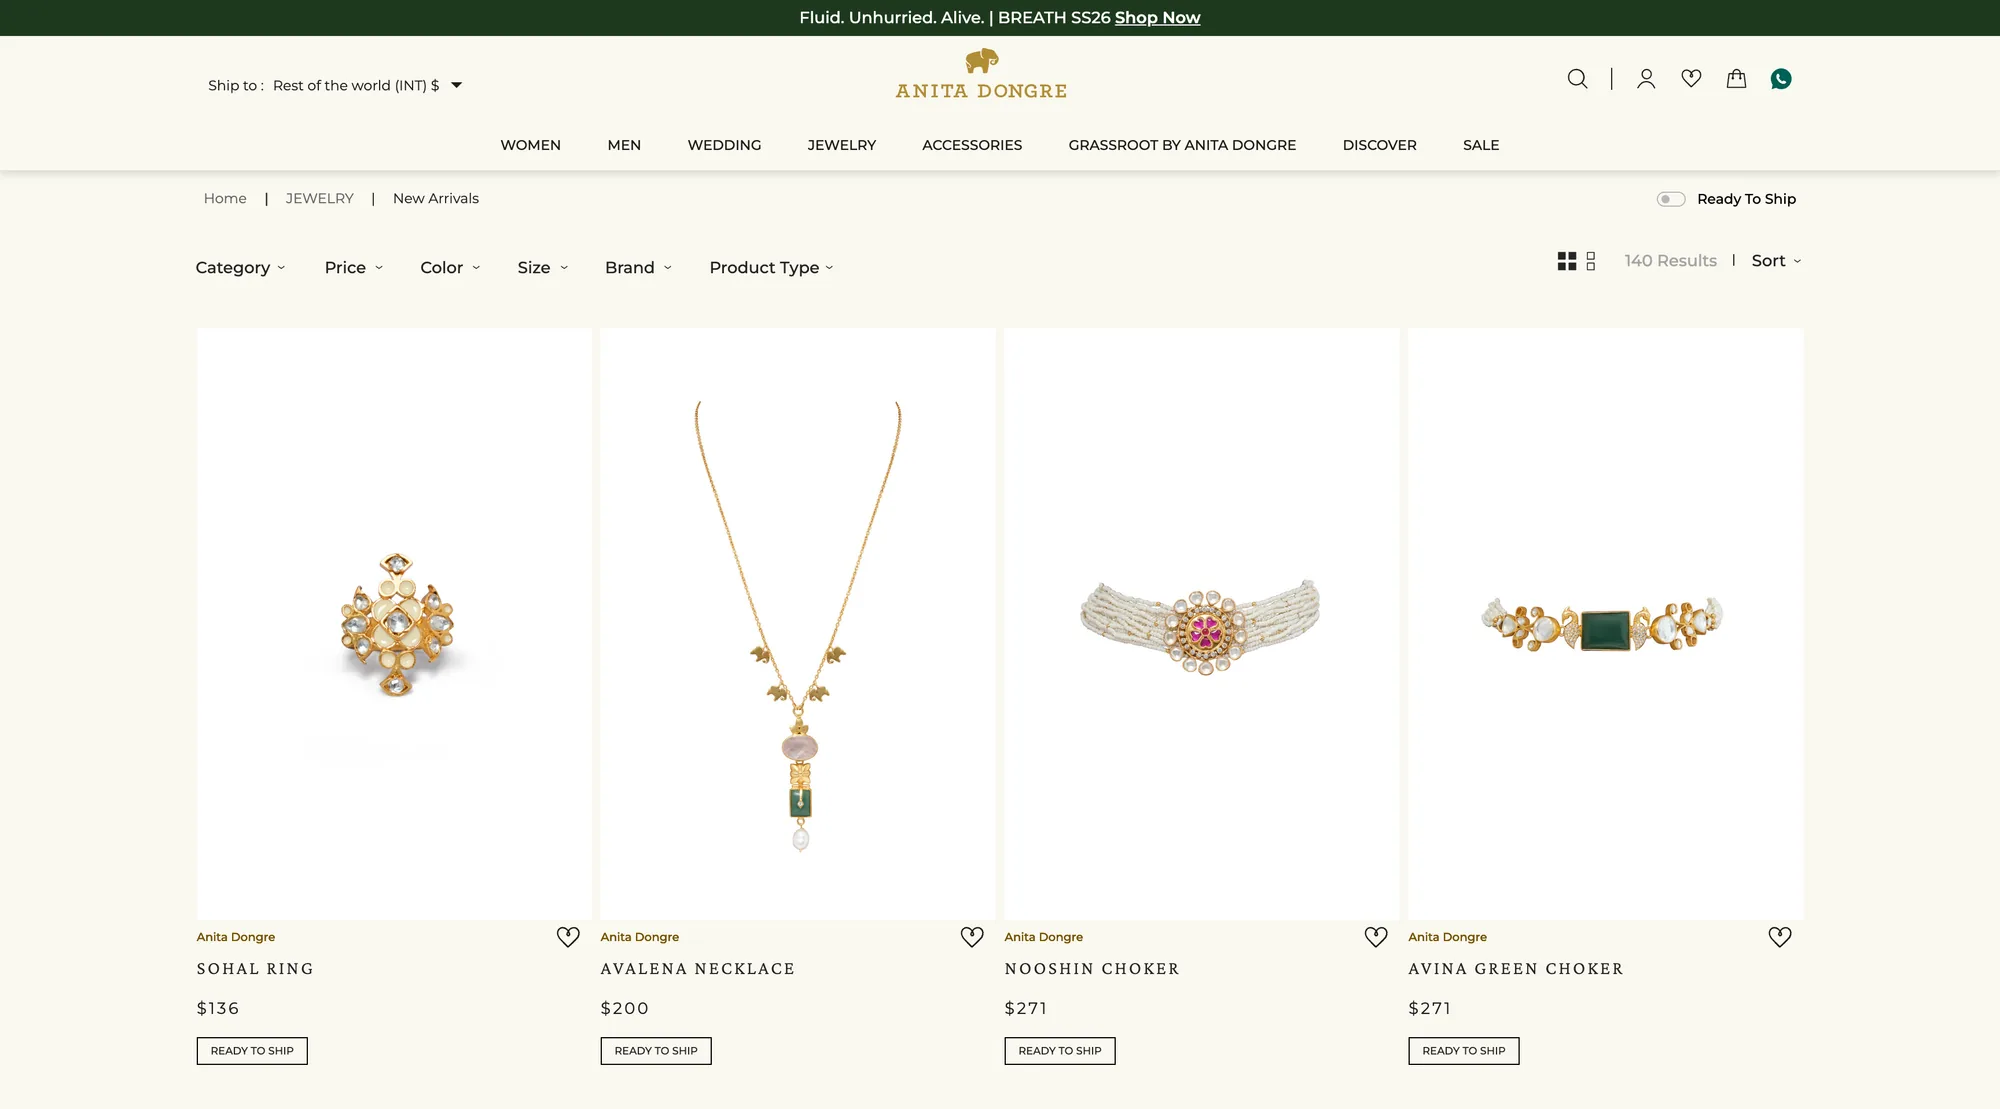Open the WOMEN menu

click(530, 145)
